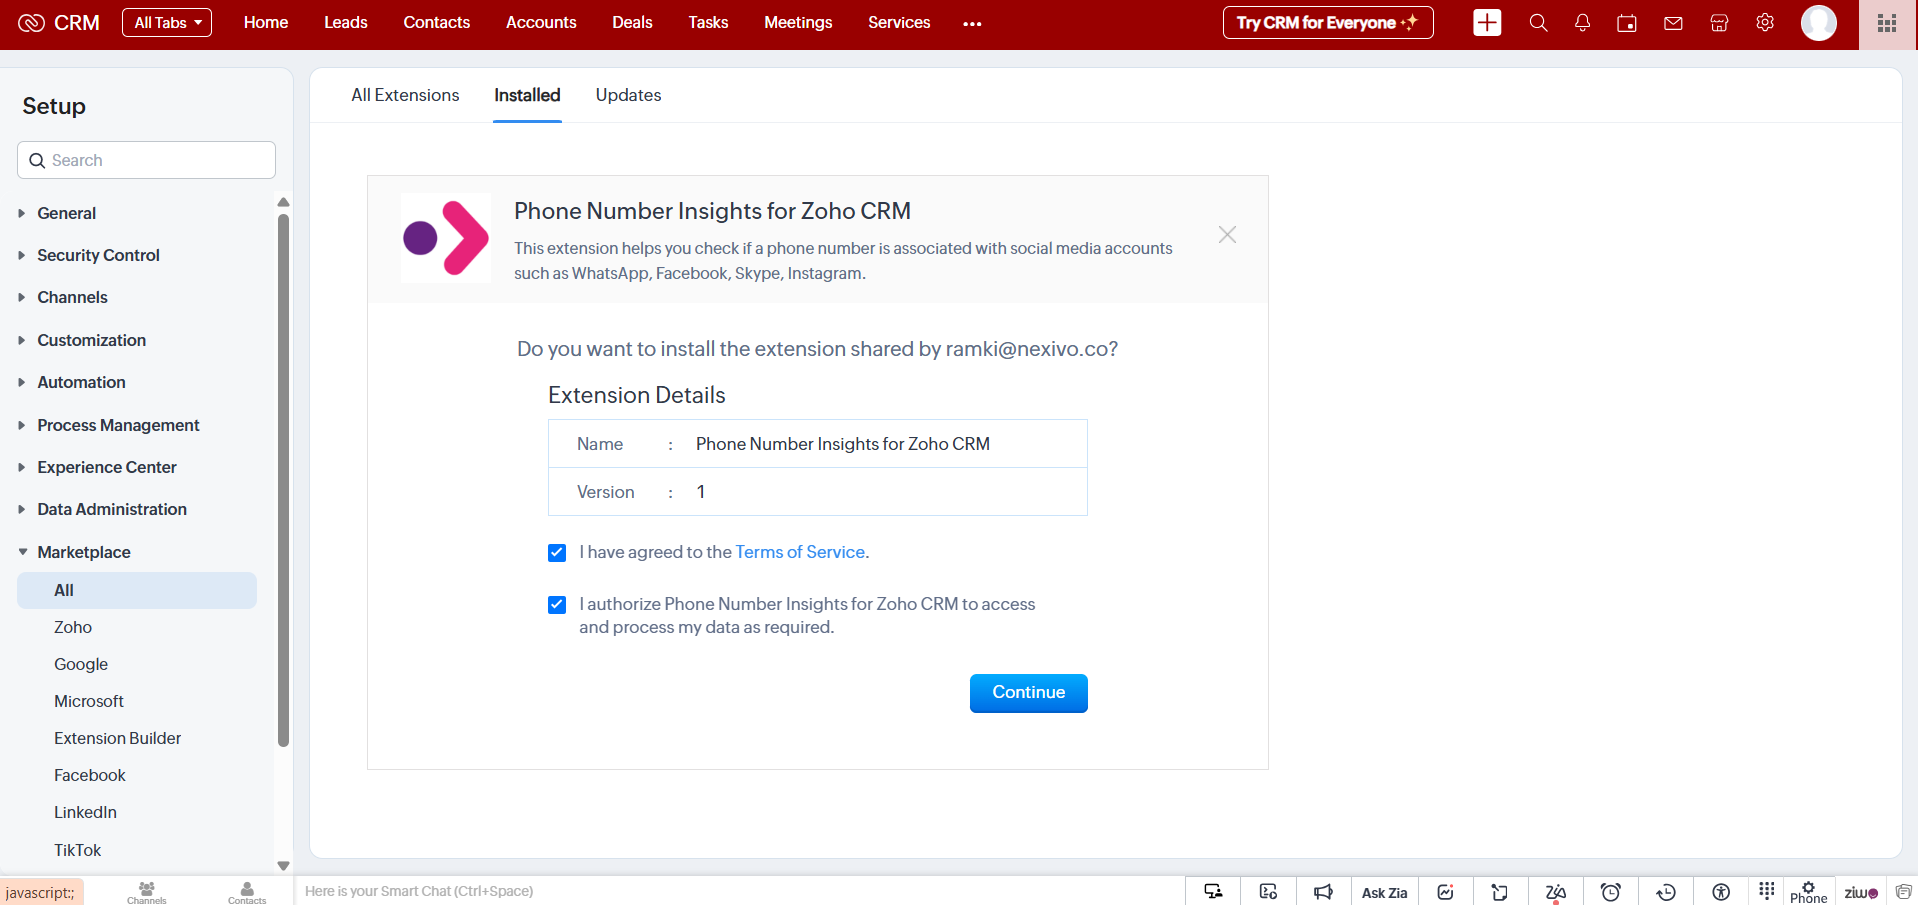
Task: Open the Accounts module
Action: [x=541, y=22]
